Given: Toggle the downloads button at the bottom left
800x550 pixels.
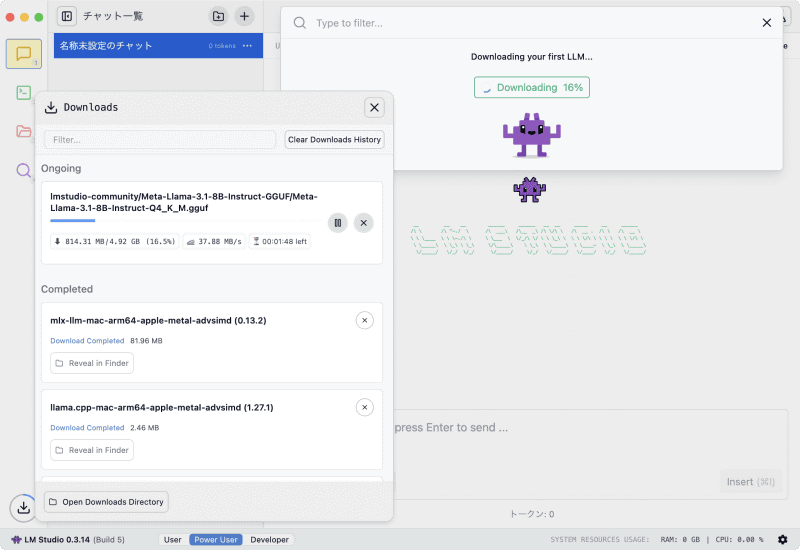Looking at the screenshot, I should [23, 508].
